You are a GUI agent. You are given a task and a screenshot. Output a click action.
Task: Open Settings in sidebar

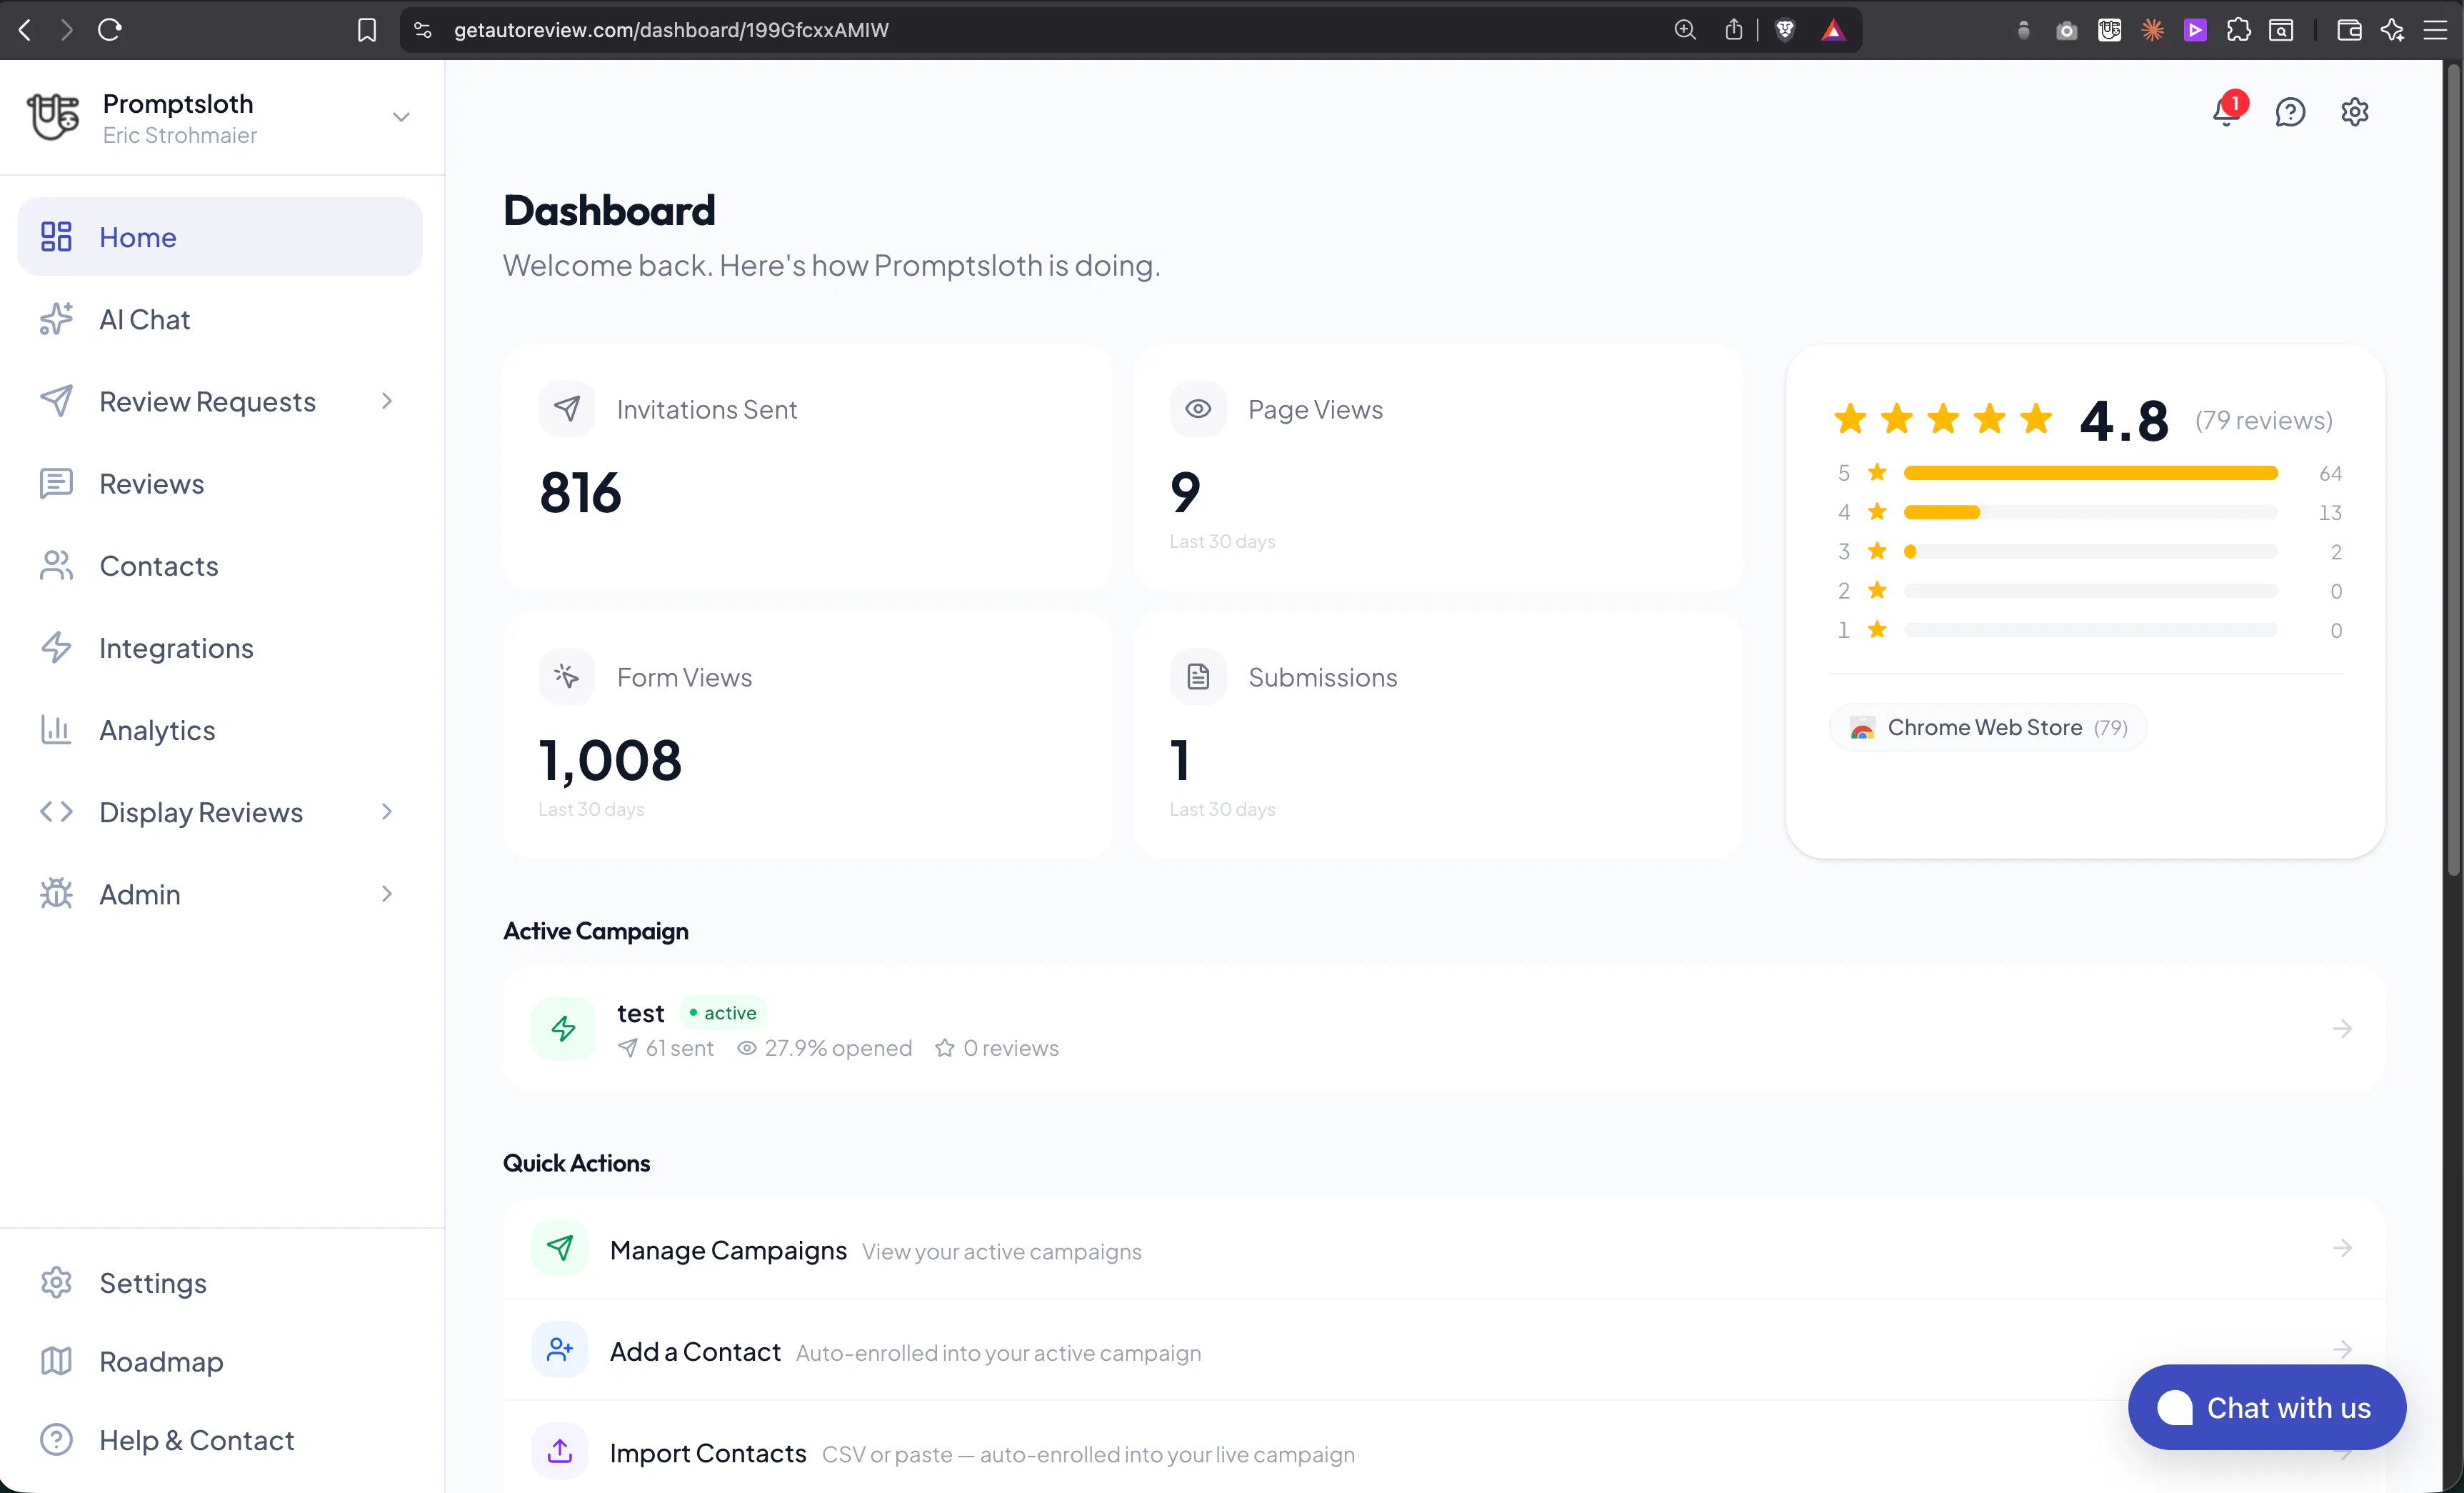(x=220, y=1283)
